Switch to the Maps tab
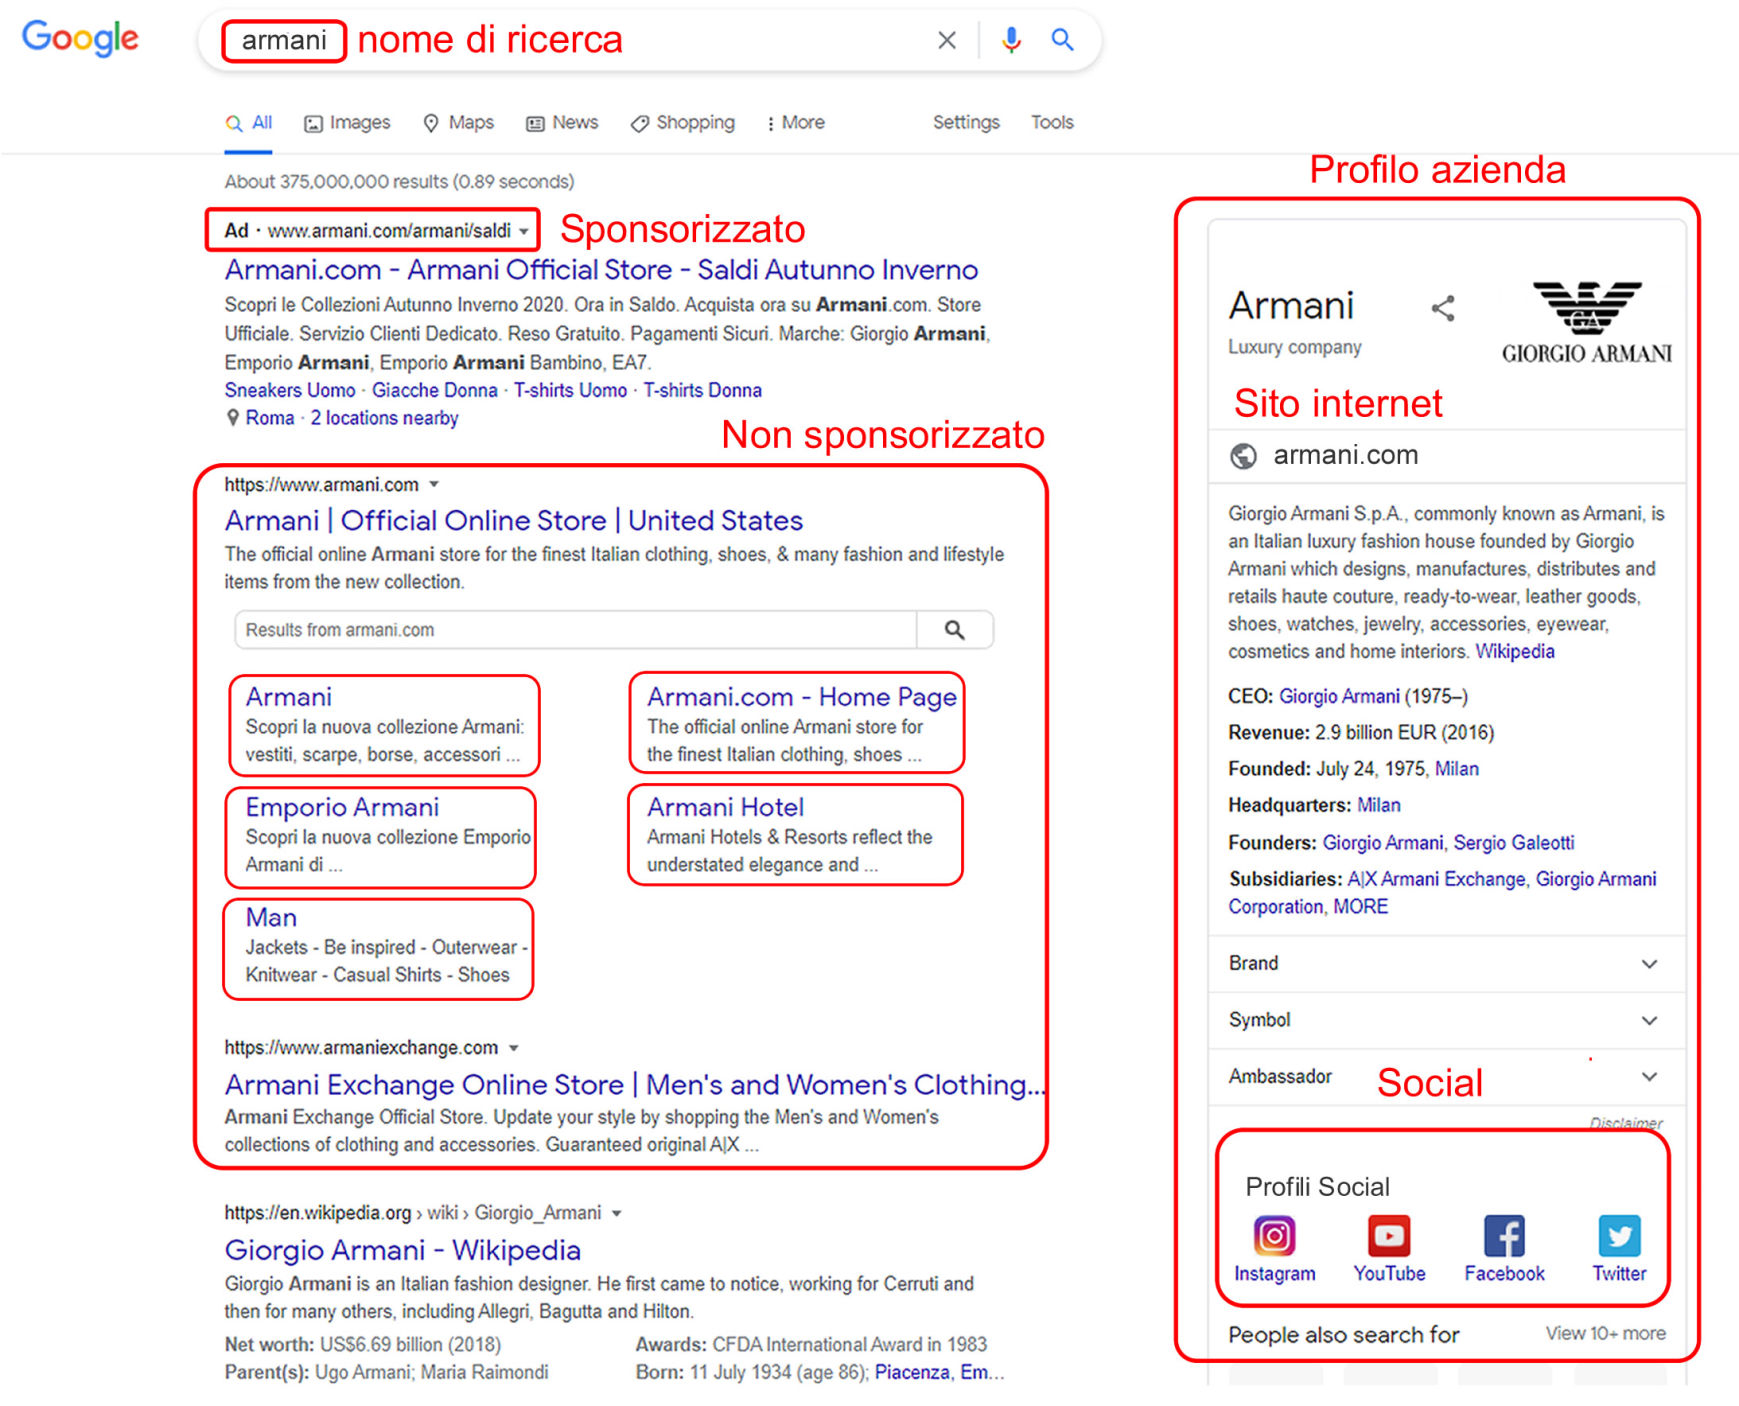Viewport: 1739px width, 1406px height. 459,123
